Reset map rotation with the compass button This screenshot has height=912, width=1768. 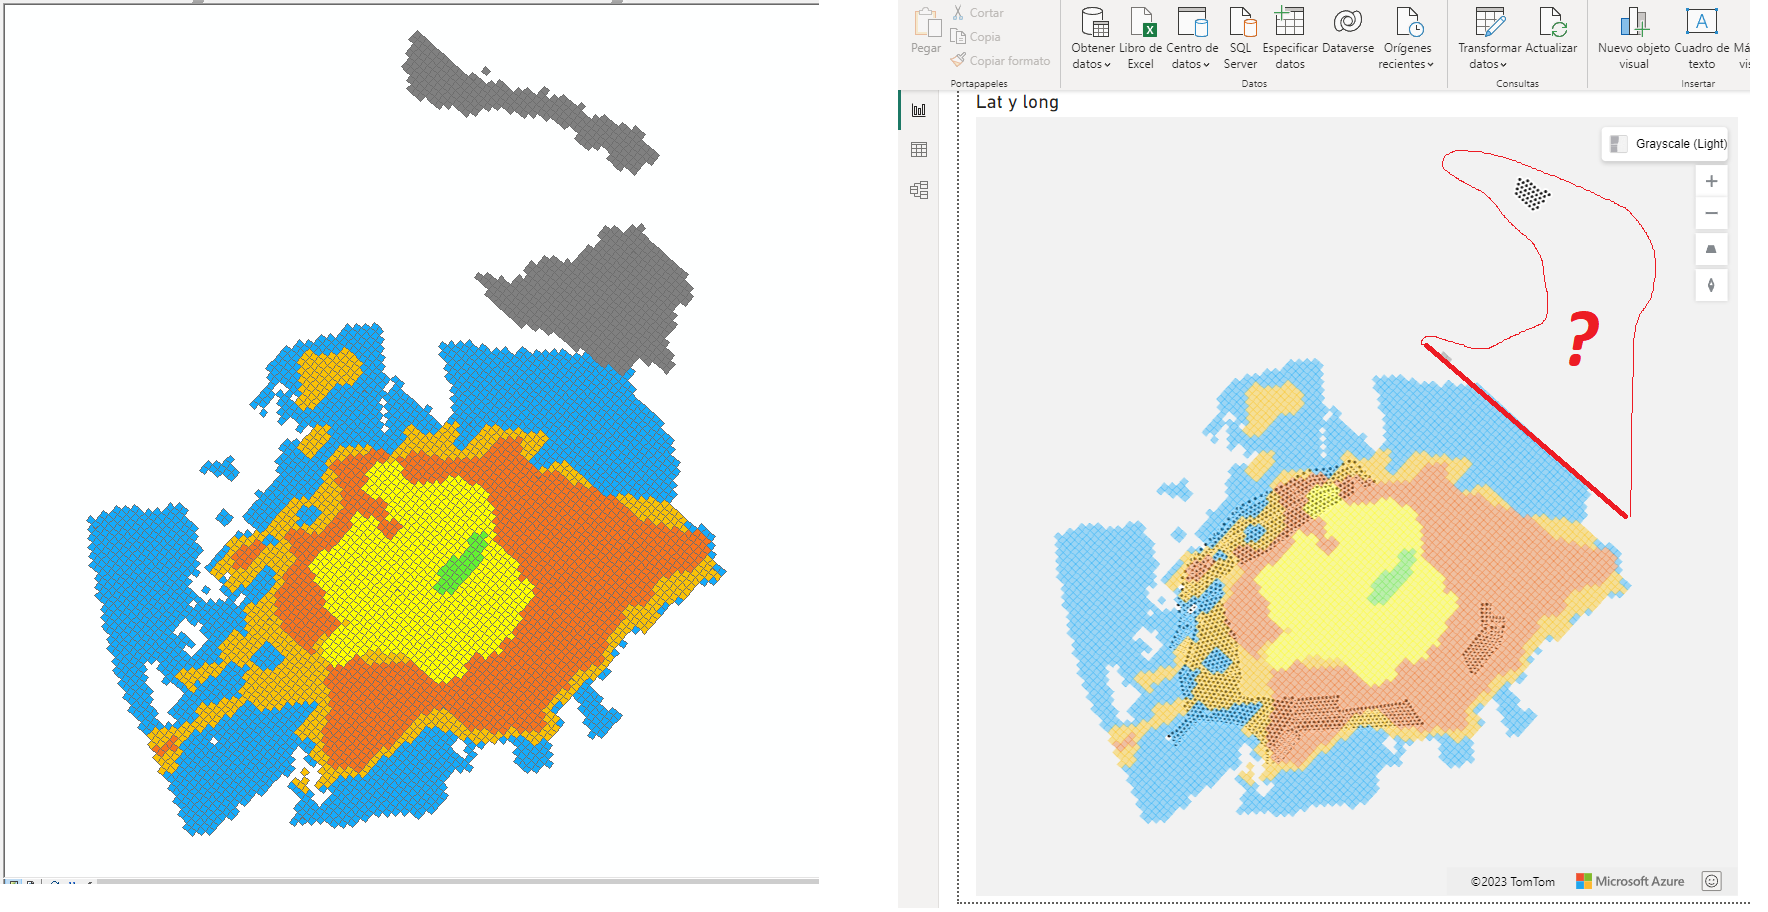[1711, 285]
